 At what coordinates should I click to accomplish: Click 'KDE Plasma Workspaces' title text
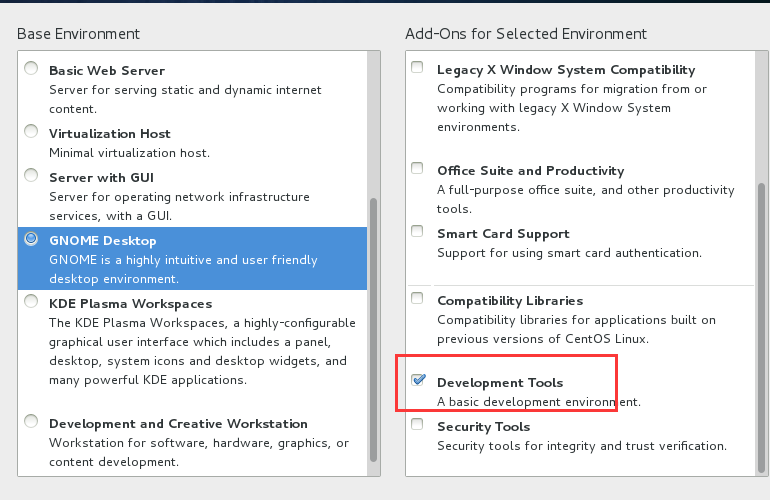point(131,304)
